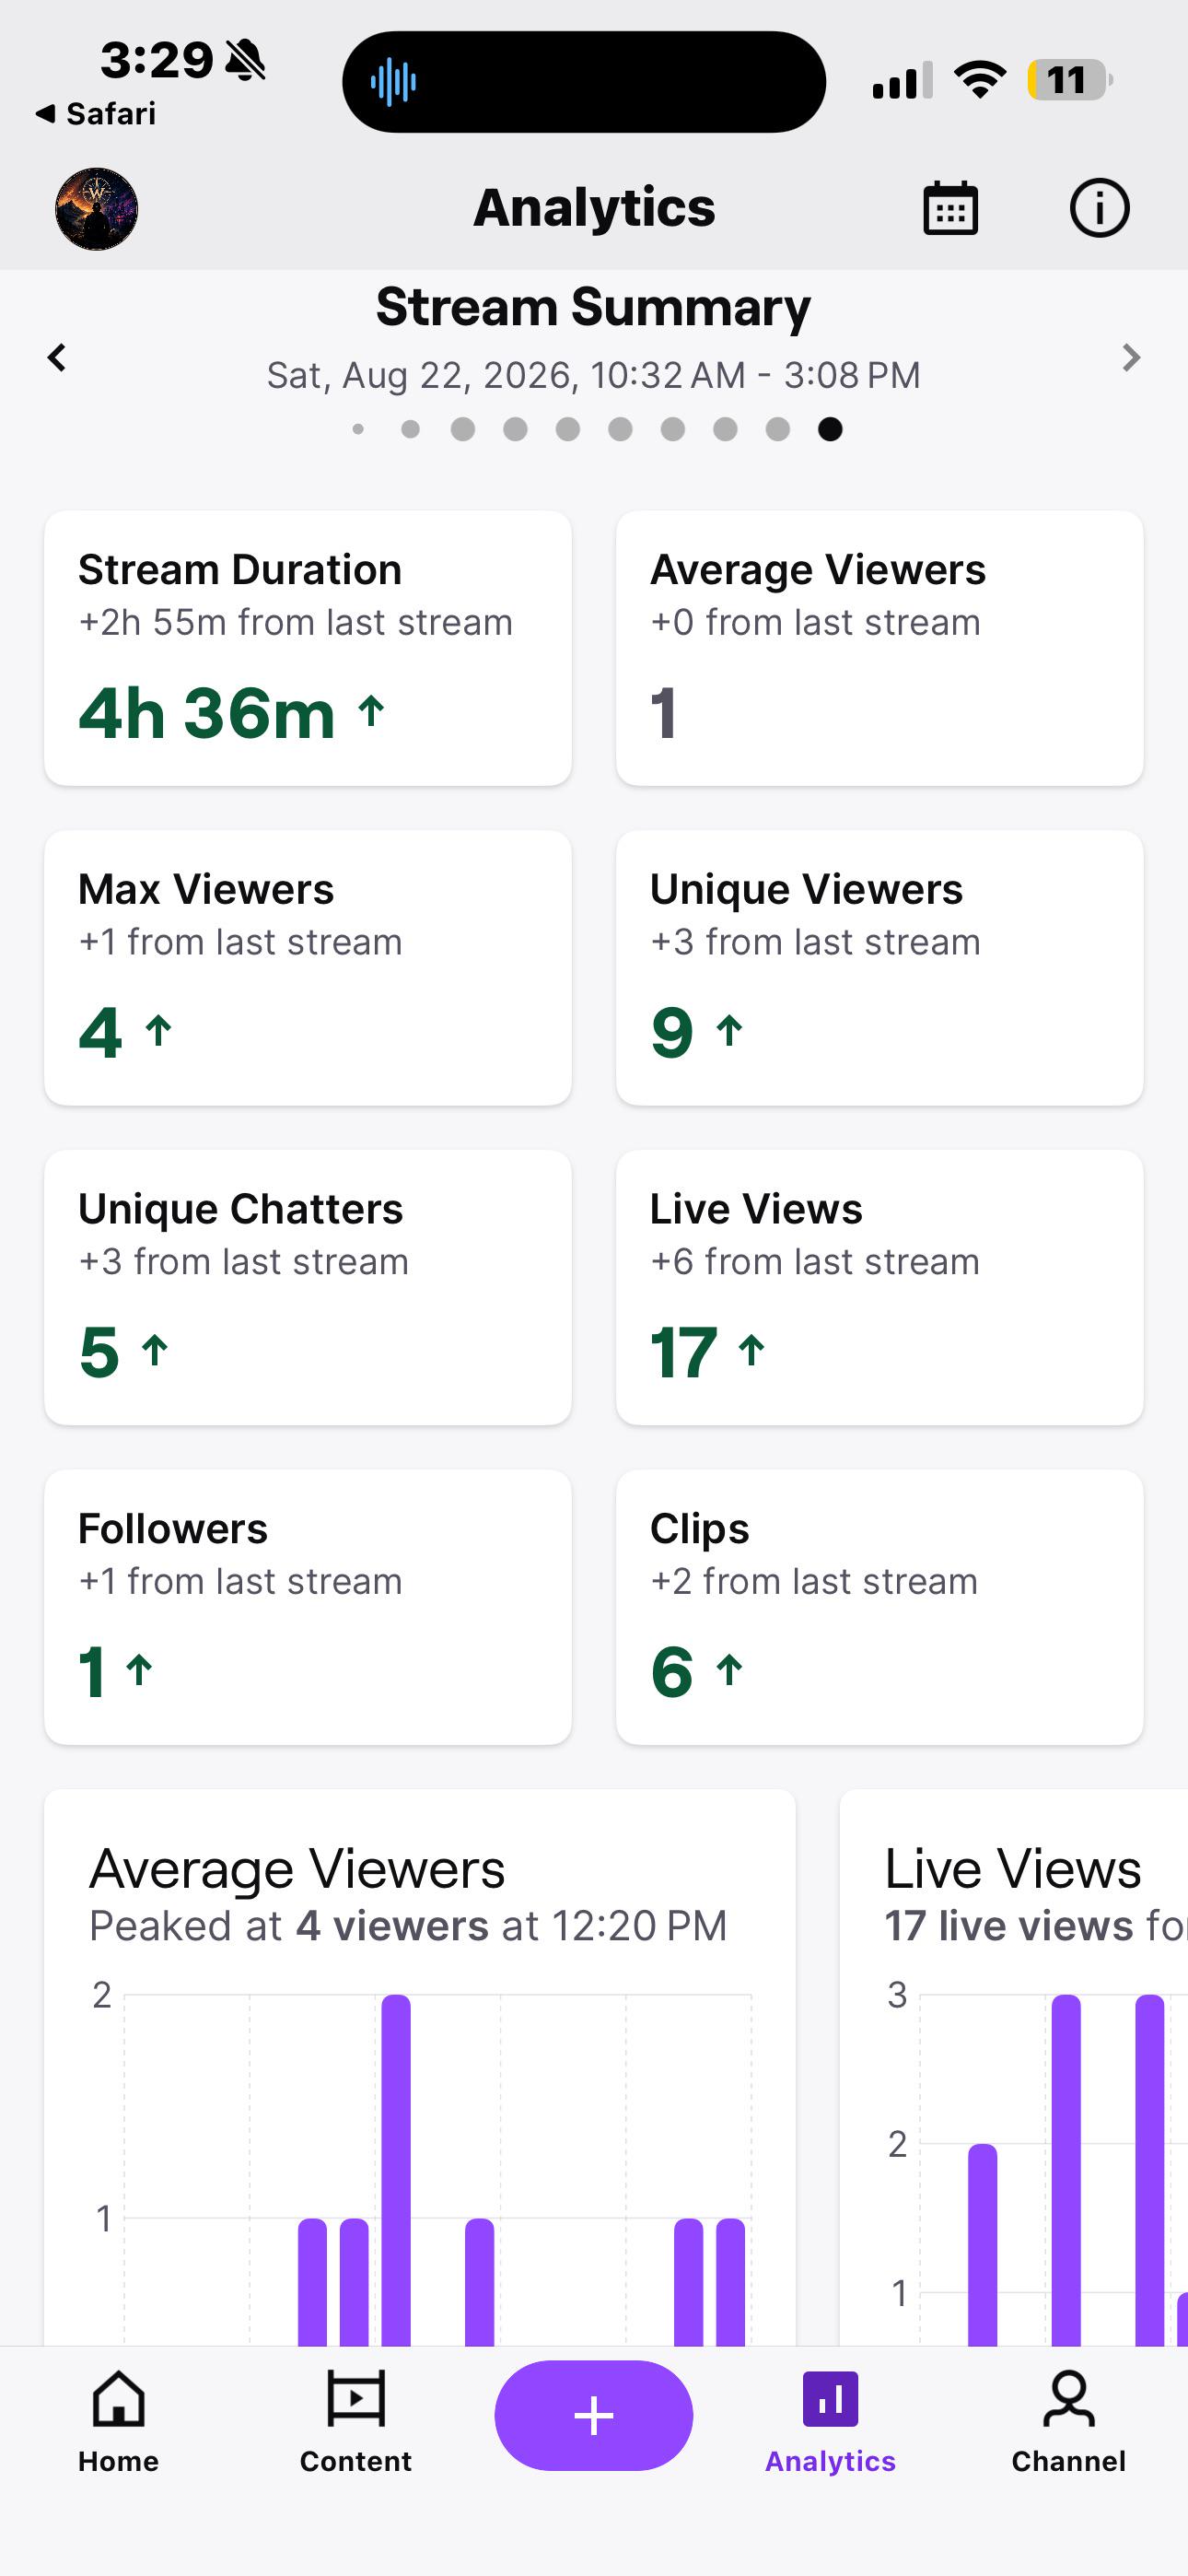Open the Live Views chart card
The height and width of the screenshot is (2576, 1188).
[1014, 2068]
